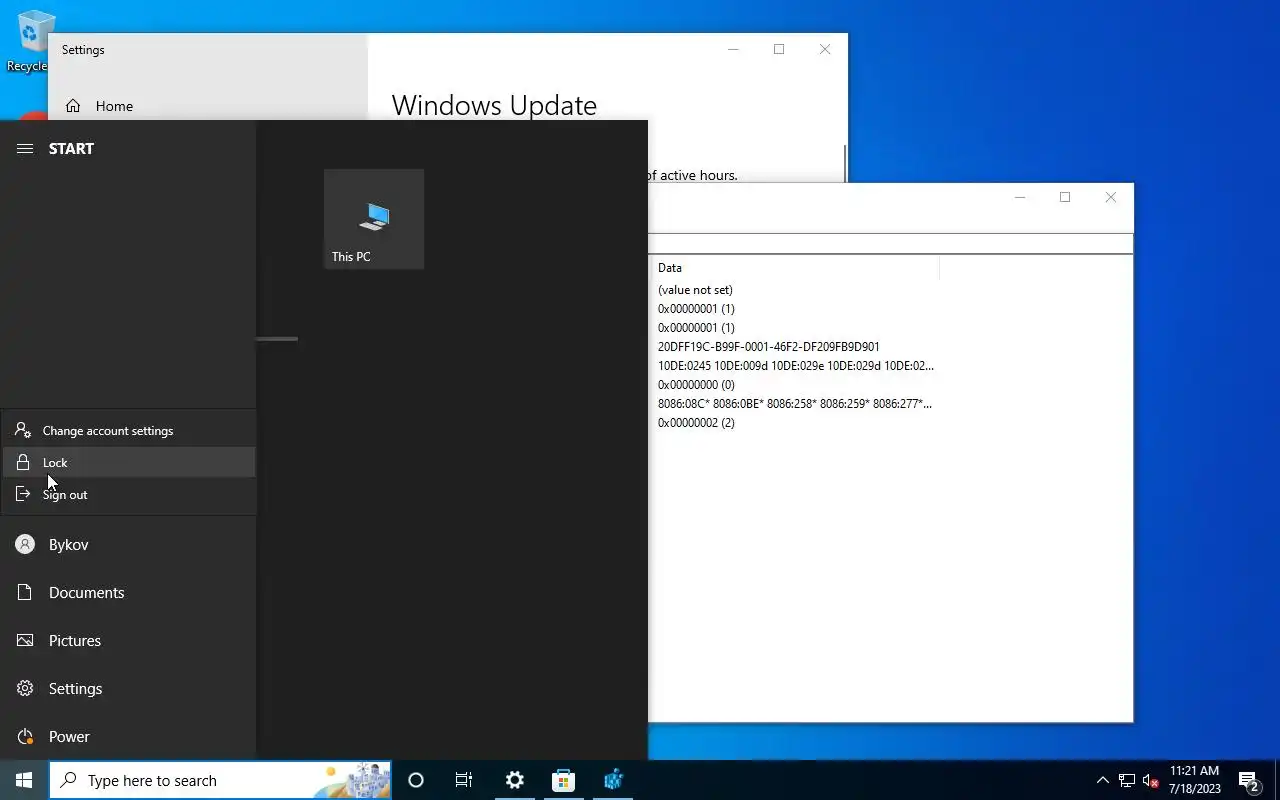Image resolution: width=1280 pixels, height=800 pixels.
Task: Select the 10DE:0245 data value row
Action: coord(796,366)
